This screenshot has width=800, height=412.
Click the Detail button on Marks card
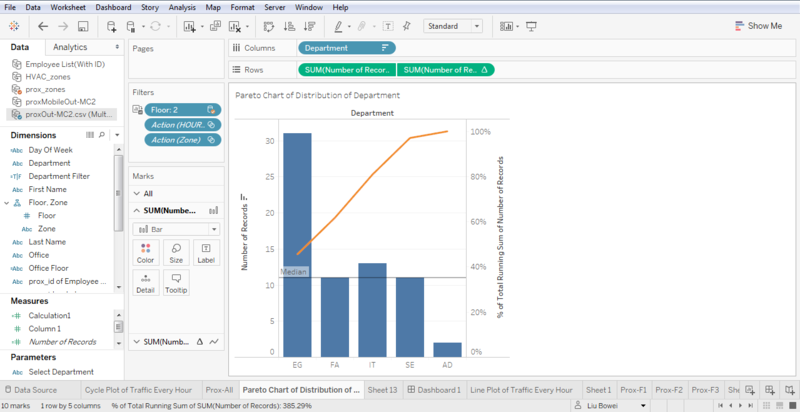[x=145, y=283]
